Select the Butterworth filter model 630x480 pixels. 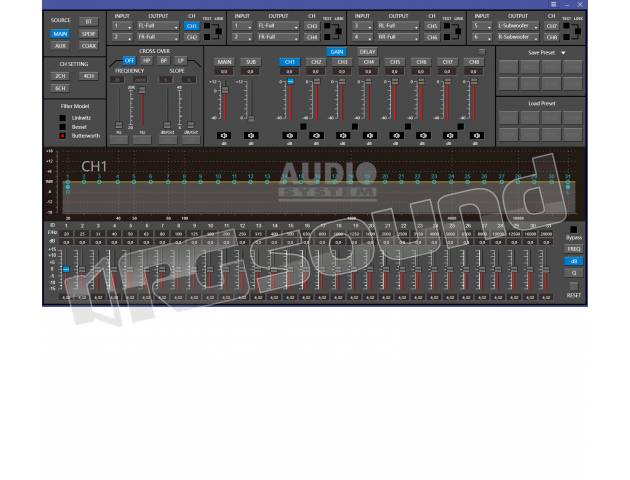point(62,136)
